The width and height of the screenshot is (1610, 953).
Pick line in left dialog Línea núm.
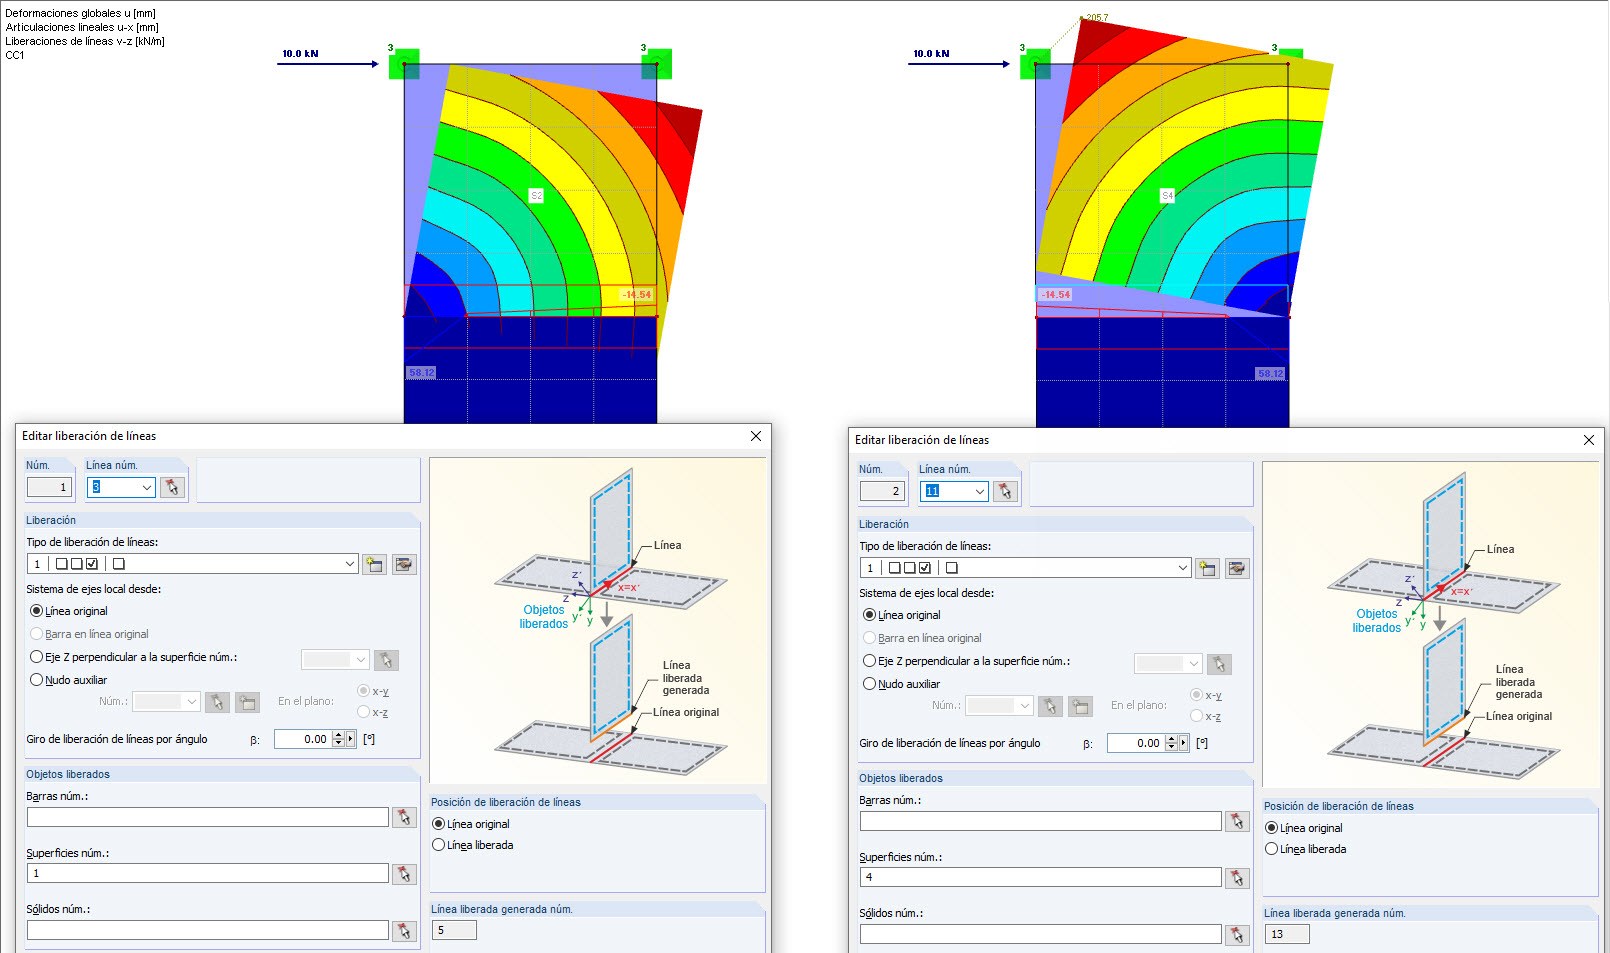[172, 487]
